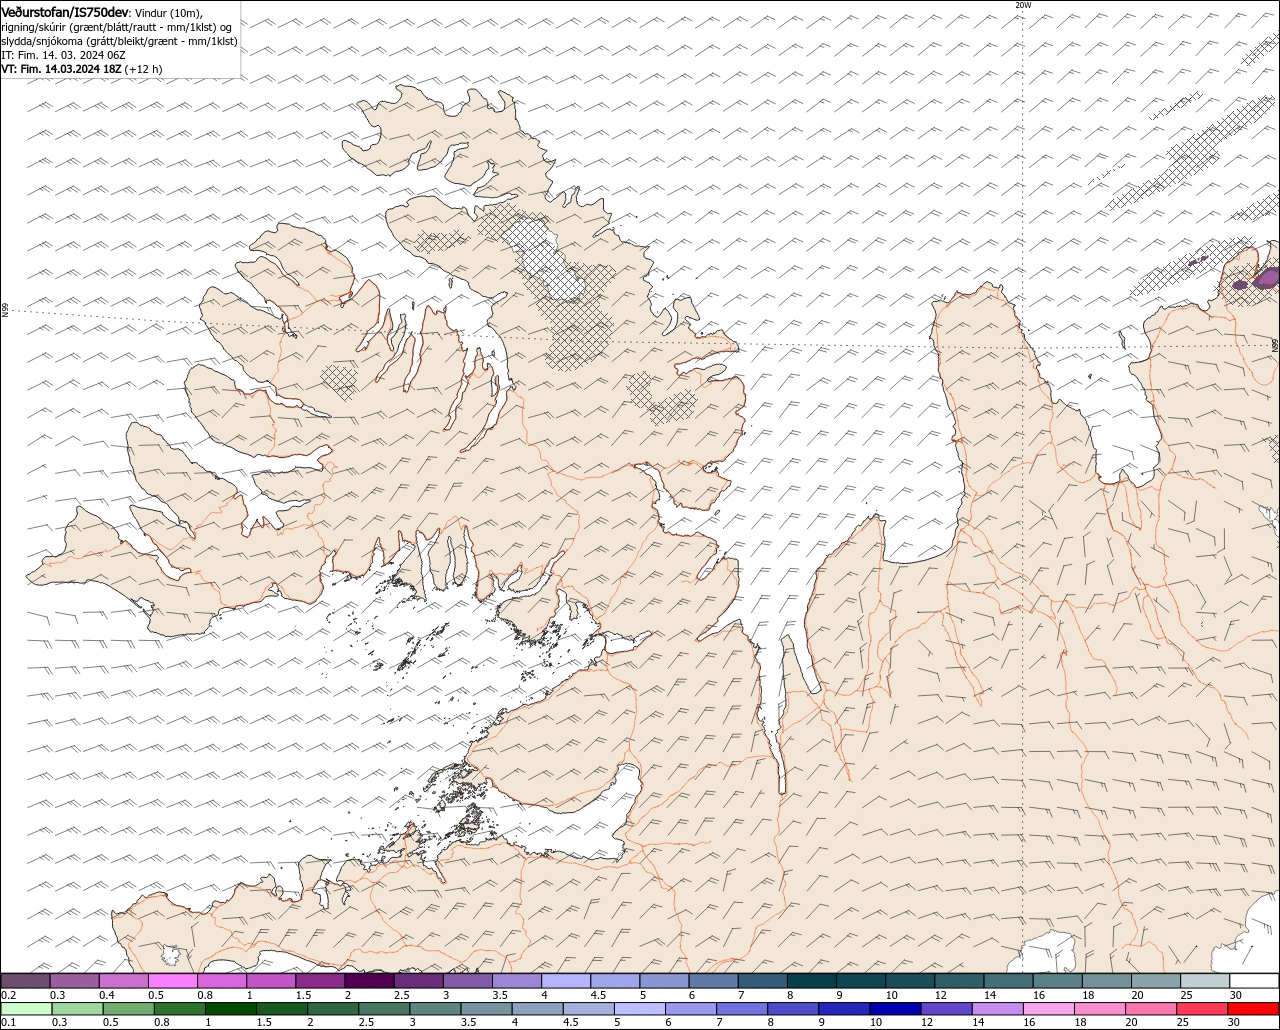This screenshot has height=1030, width=1280.
Task: Click the 'rigning/skúrir' legend description line
Action: pyautogui.click(x=117, y=27)
